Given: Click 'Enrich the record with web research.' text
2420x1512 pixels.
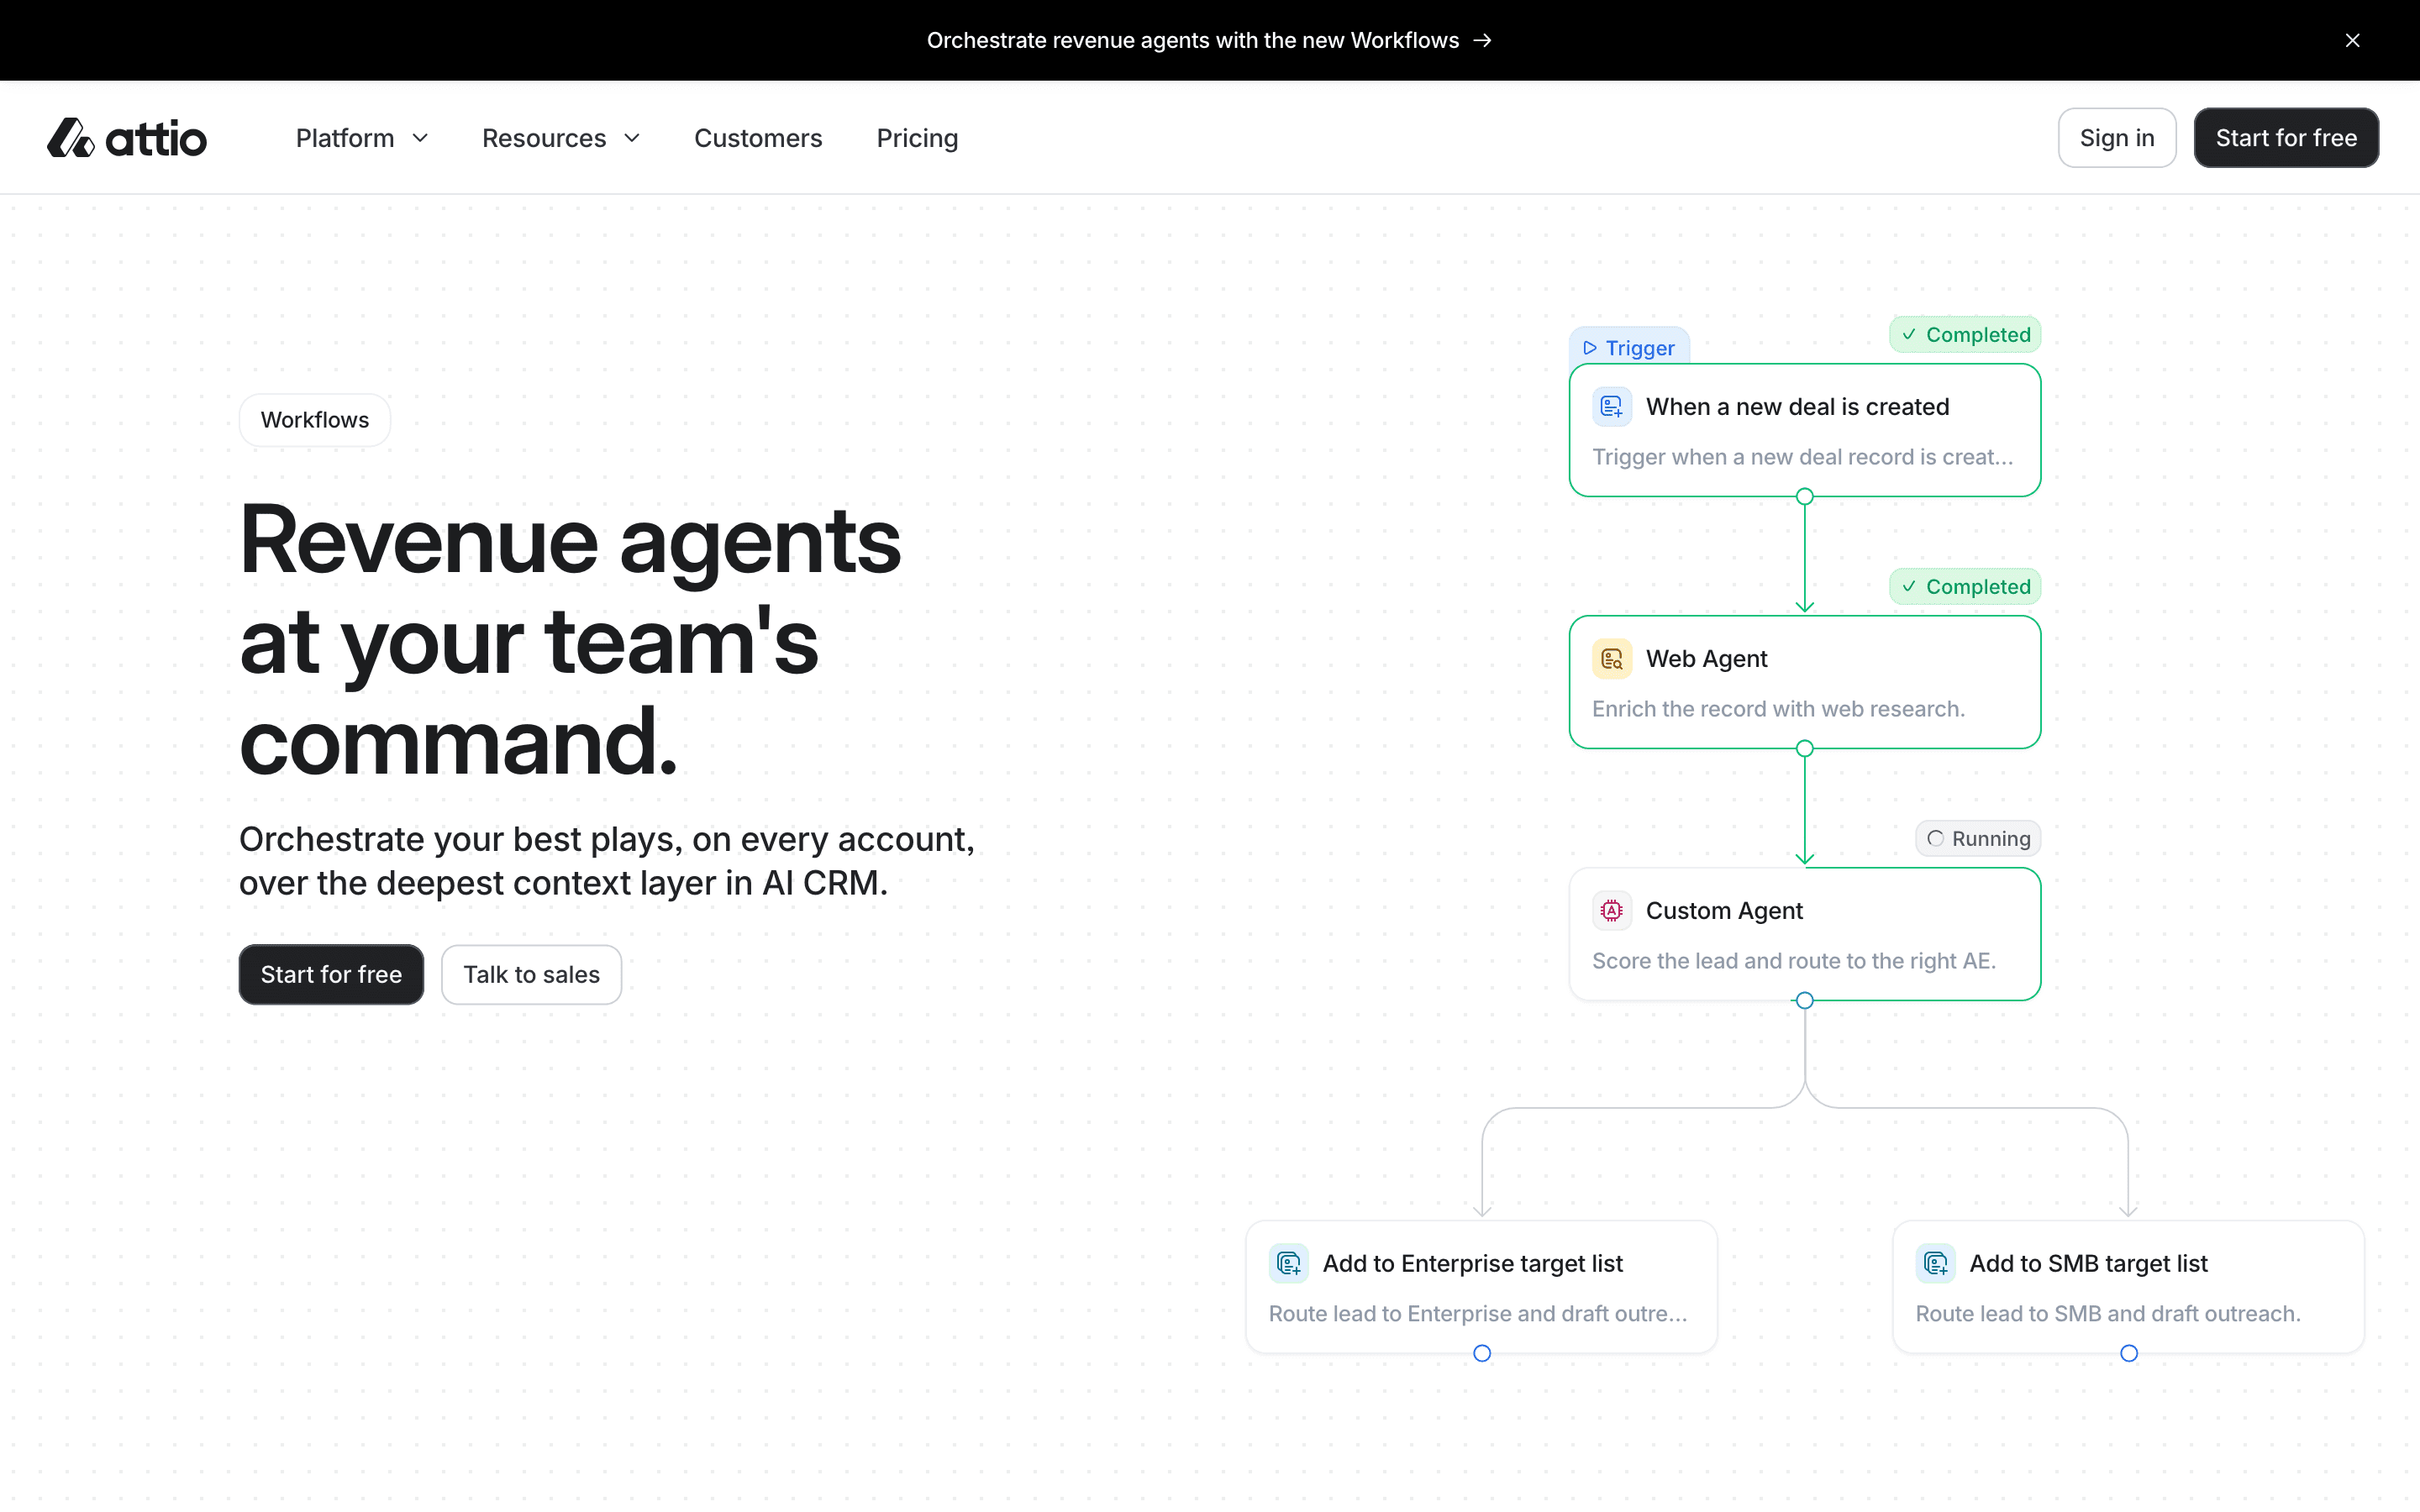Looking at the screenshot, I should [x=1778, y=709].
